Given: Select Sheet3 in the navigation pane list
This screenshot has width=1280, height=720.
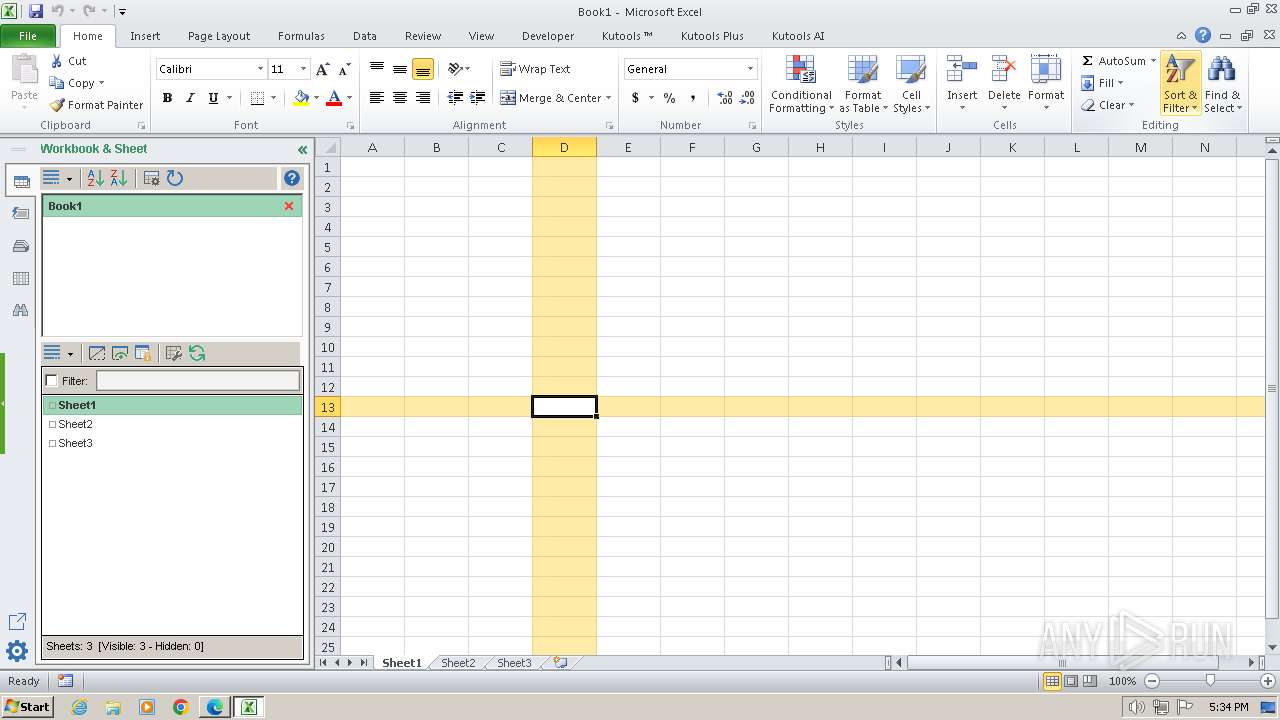Looking at the screenshot, I should [x=75, y=443].
